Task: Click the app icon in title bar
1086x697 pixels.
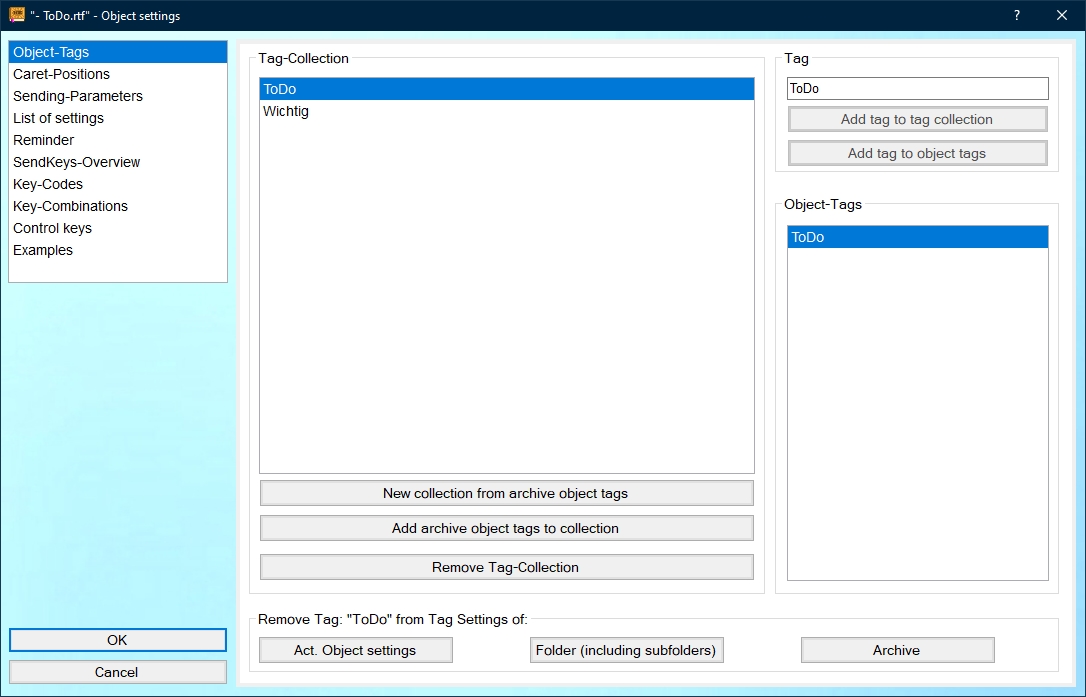Action: coord(17,15)
